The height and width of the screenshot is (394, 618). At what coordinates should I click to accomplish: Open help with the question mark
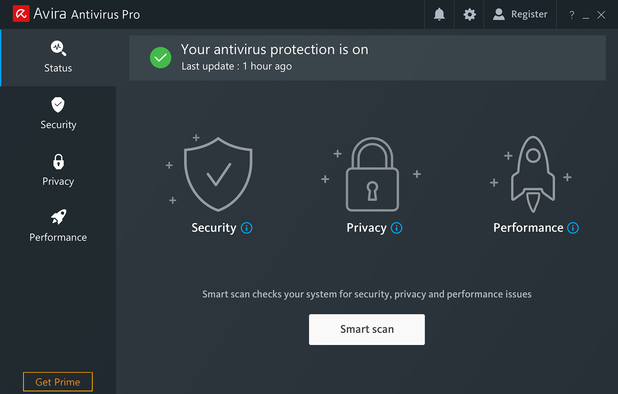[x=571, y=15]
